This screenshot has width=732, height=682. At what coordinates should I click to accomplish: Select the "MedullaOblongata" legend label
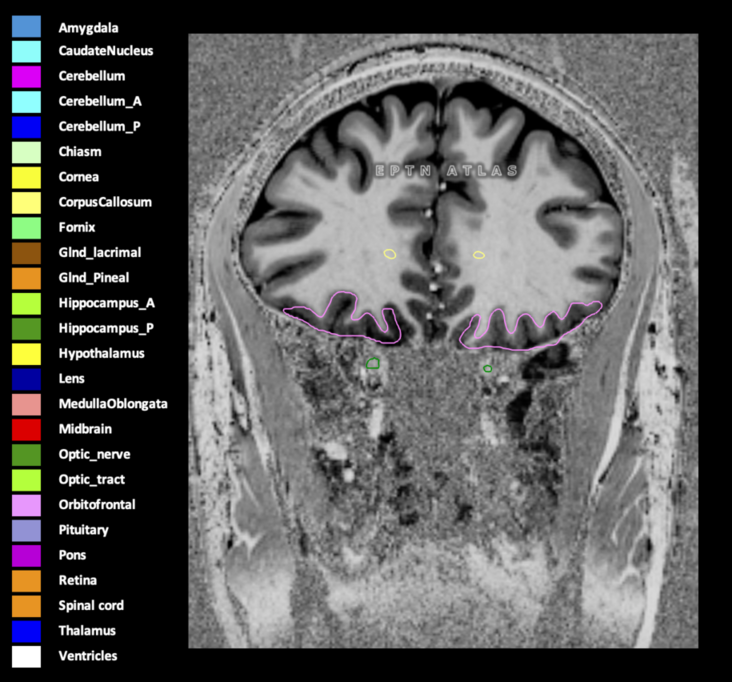(x=113, y=404)
